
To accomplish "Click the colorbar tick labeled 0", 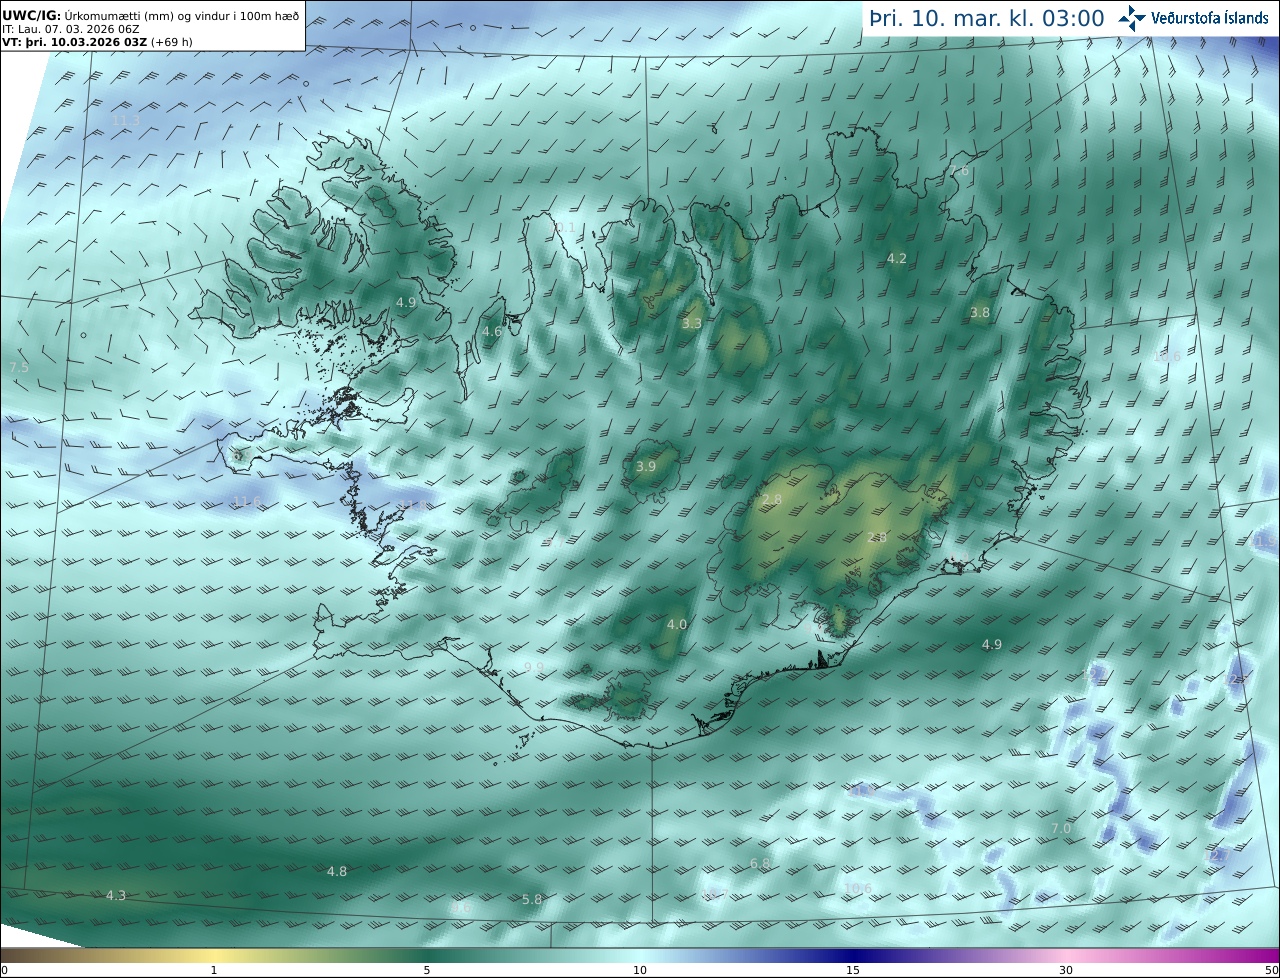I will [4, 970].
